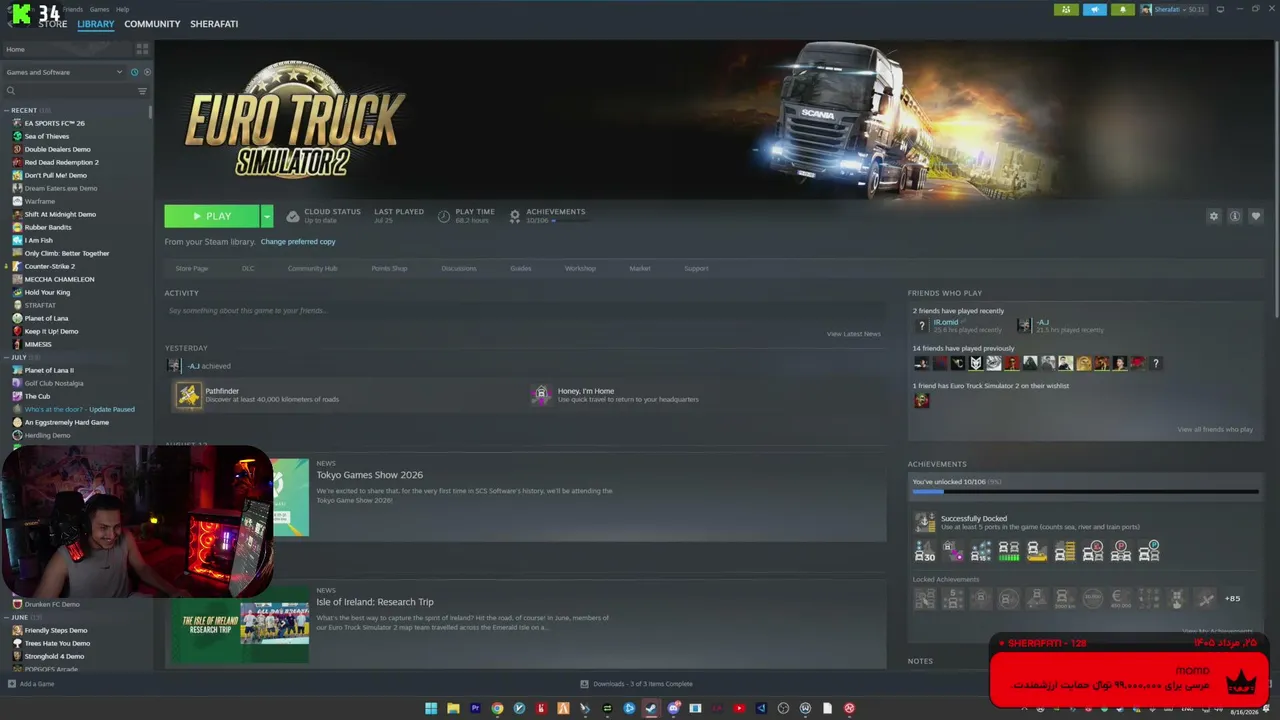Open YouTube app from the taskbar

coord(739,709)
